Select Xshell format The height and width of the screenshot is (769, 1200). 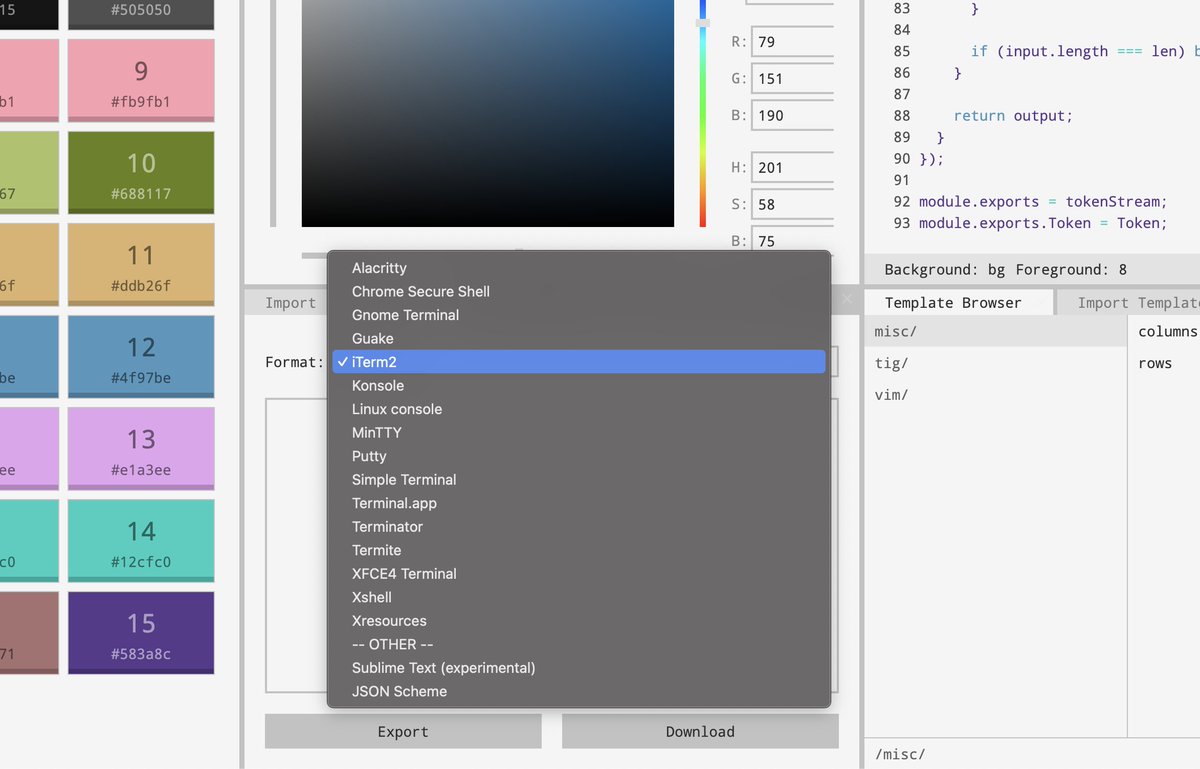pyautogui.click(x=579, y=597)
